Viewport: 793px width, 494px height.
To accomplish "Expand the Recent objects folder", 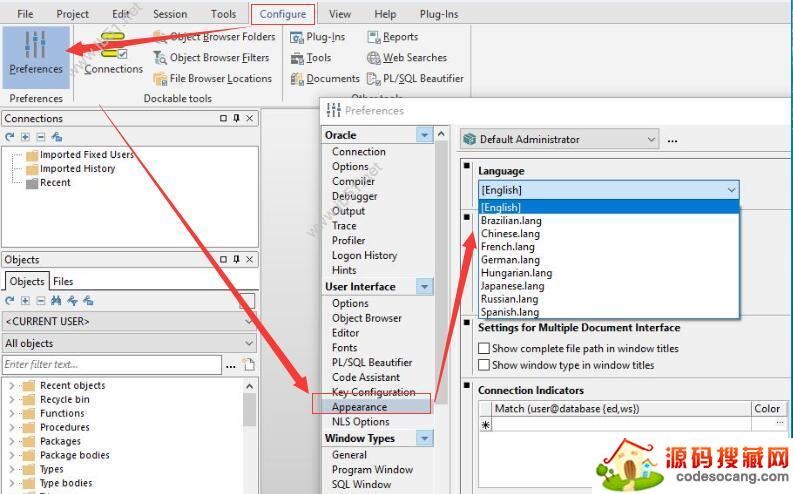I will (12, 386).
